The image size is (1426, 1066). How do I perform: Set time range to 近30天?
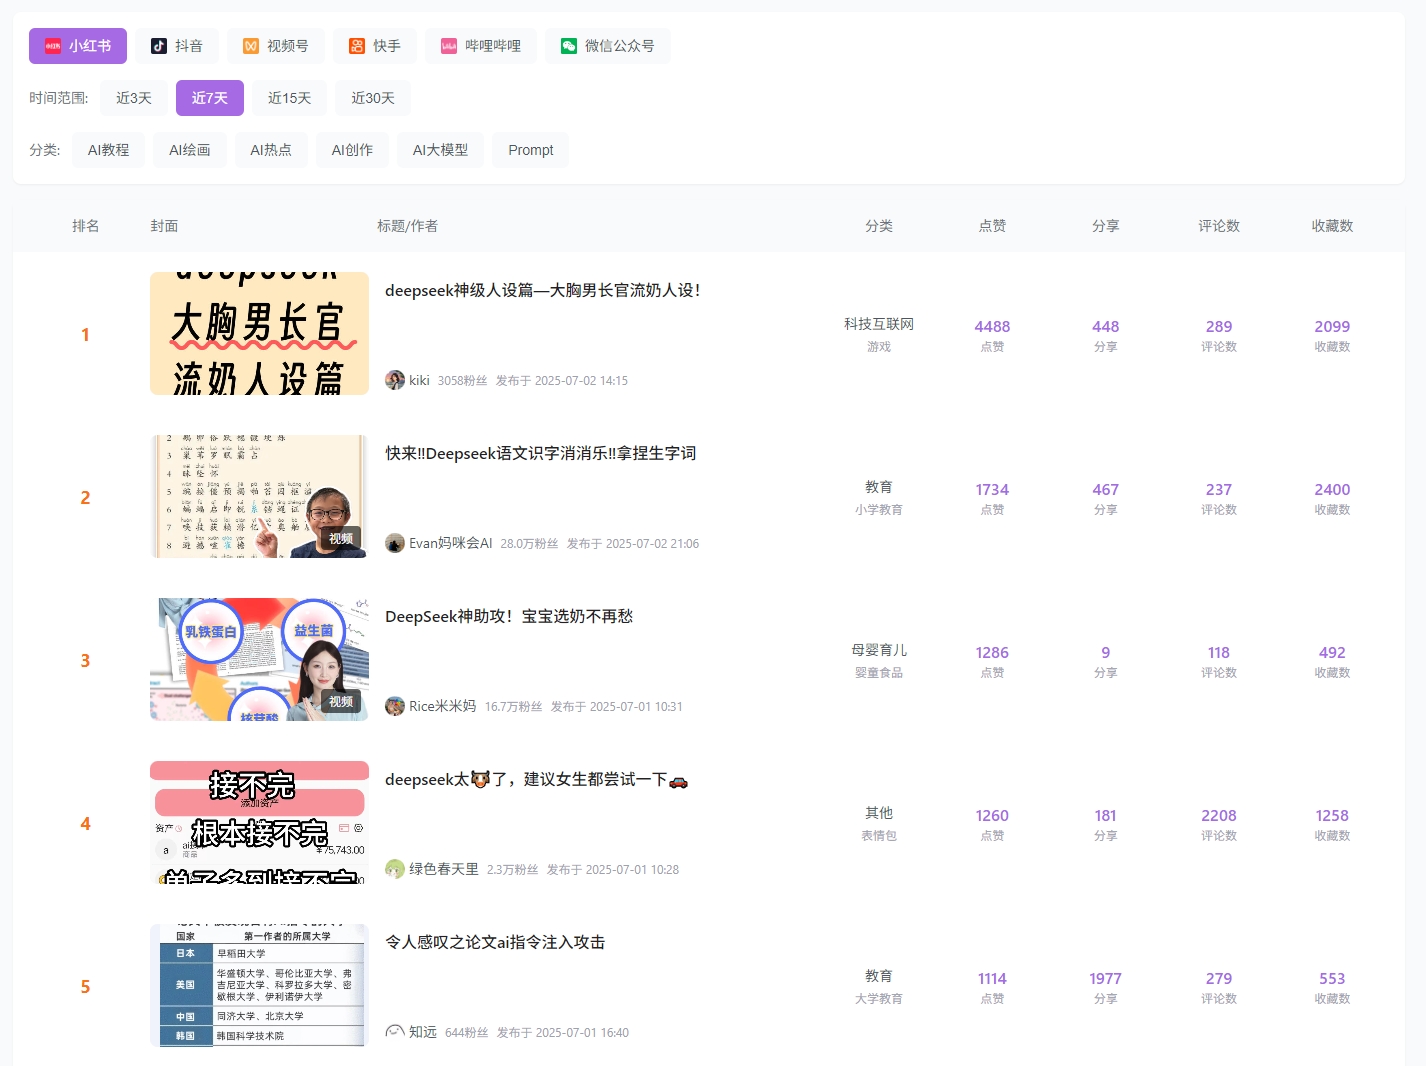tap(373, 98)
